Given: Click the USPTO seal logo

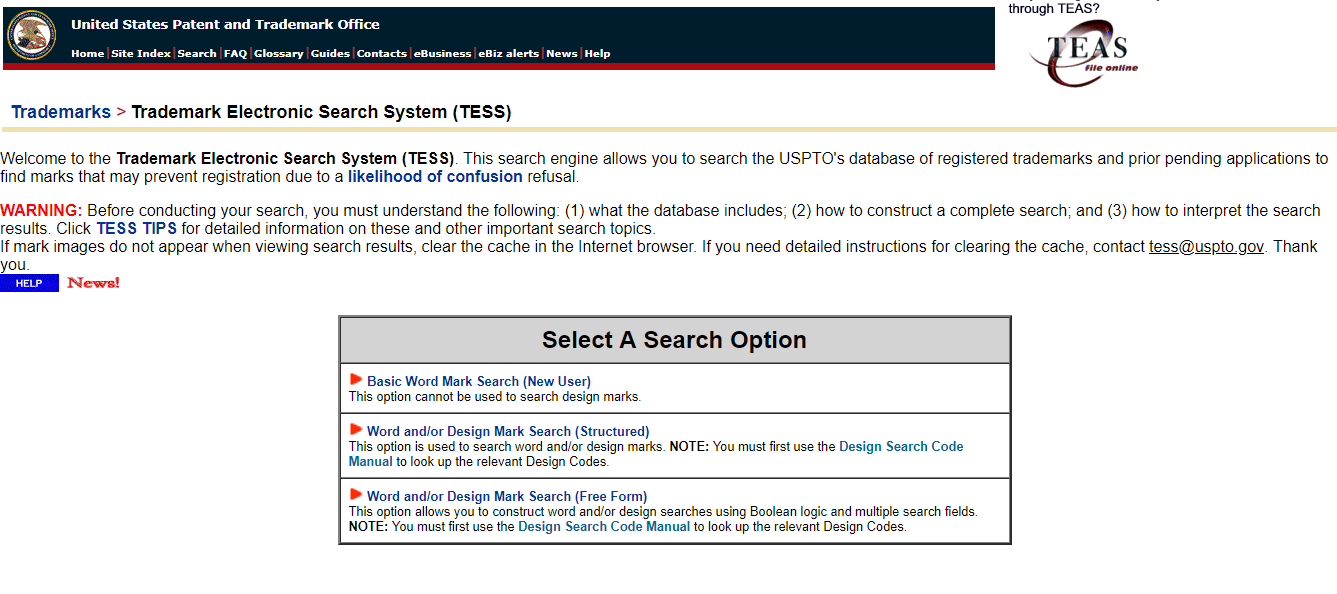Looking at the screenshot, I should click(x=32, y=35).
